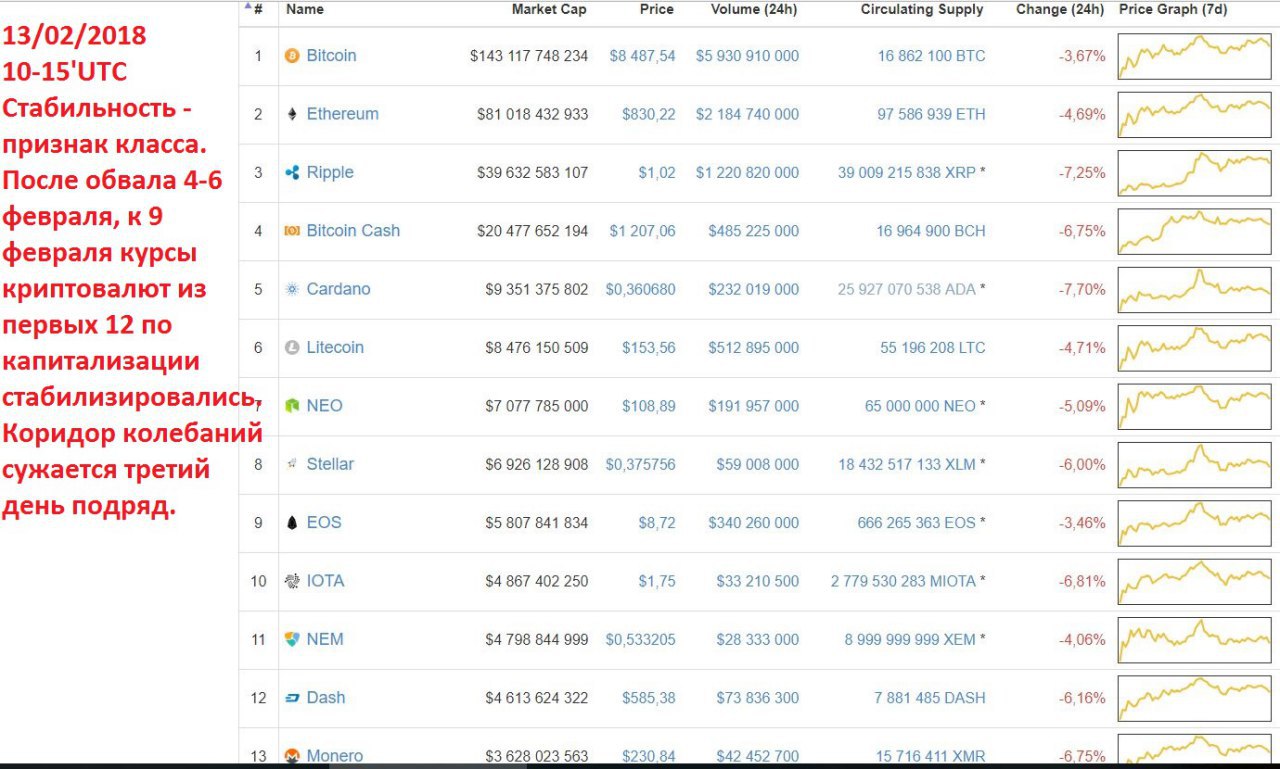Sort by rank using # header arrow

point(255,9)
